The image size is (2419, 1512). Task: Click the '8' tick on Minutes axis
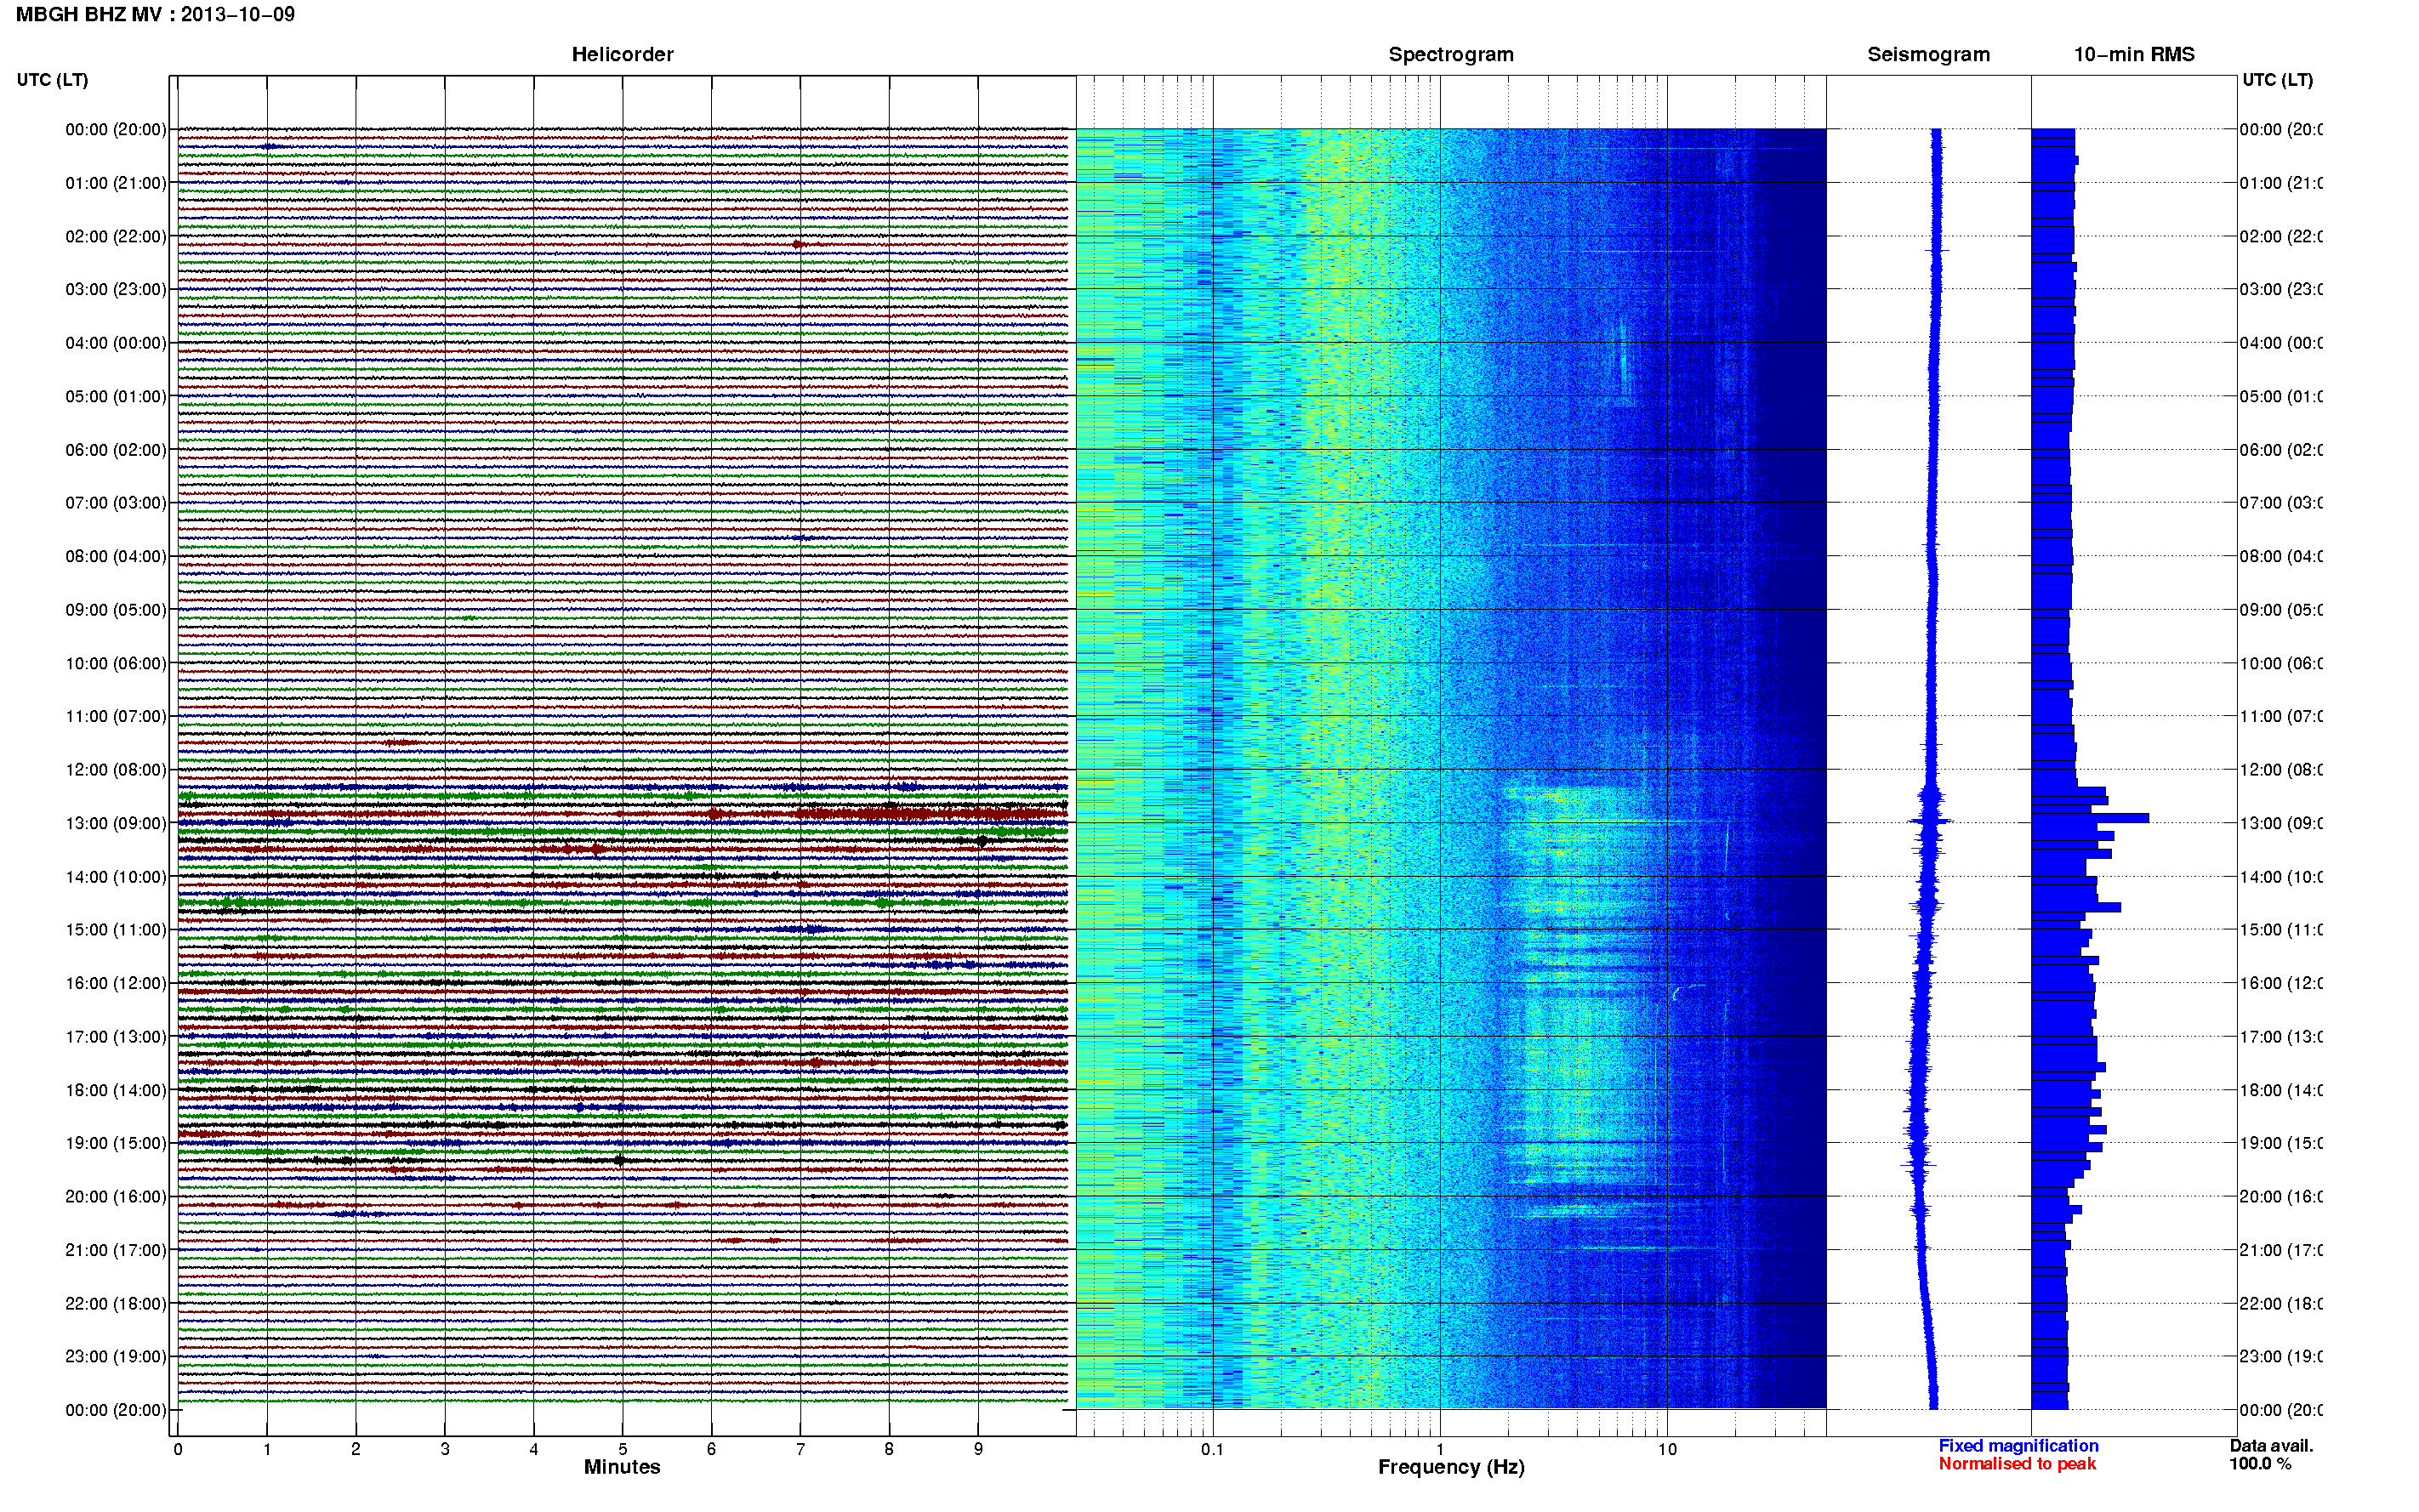coord(889,1449)
